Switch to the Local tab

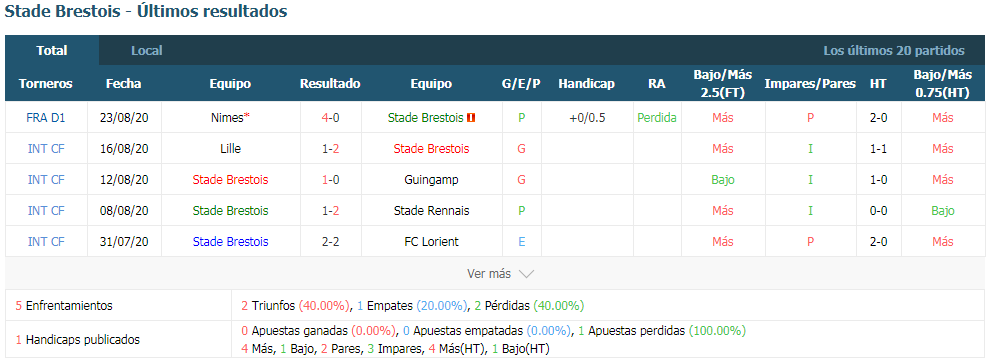click(x=146, y=50)
